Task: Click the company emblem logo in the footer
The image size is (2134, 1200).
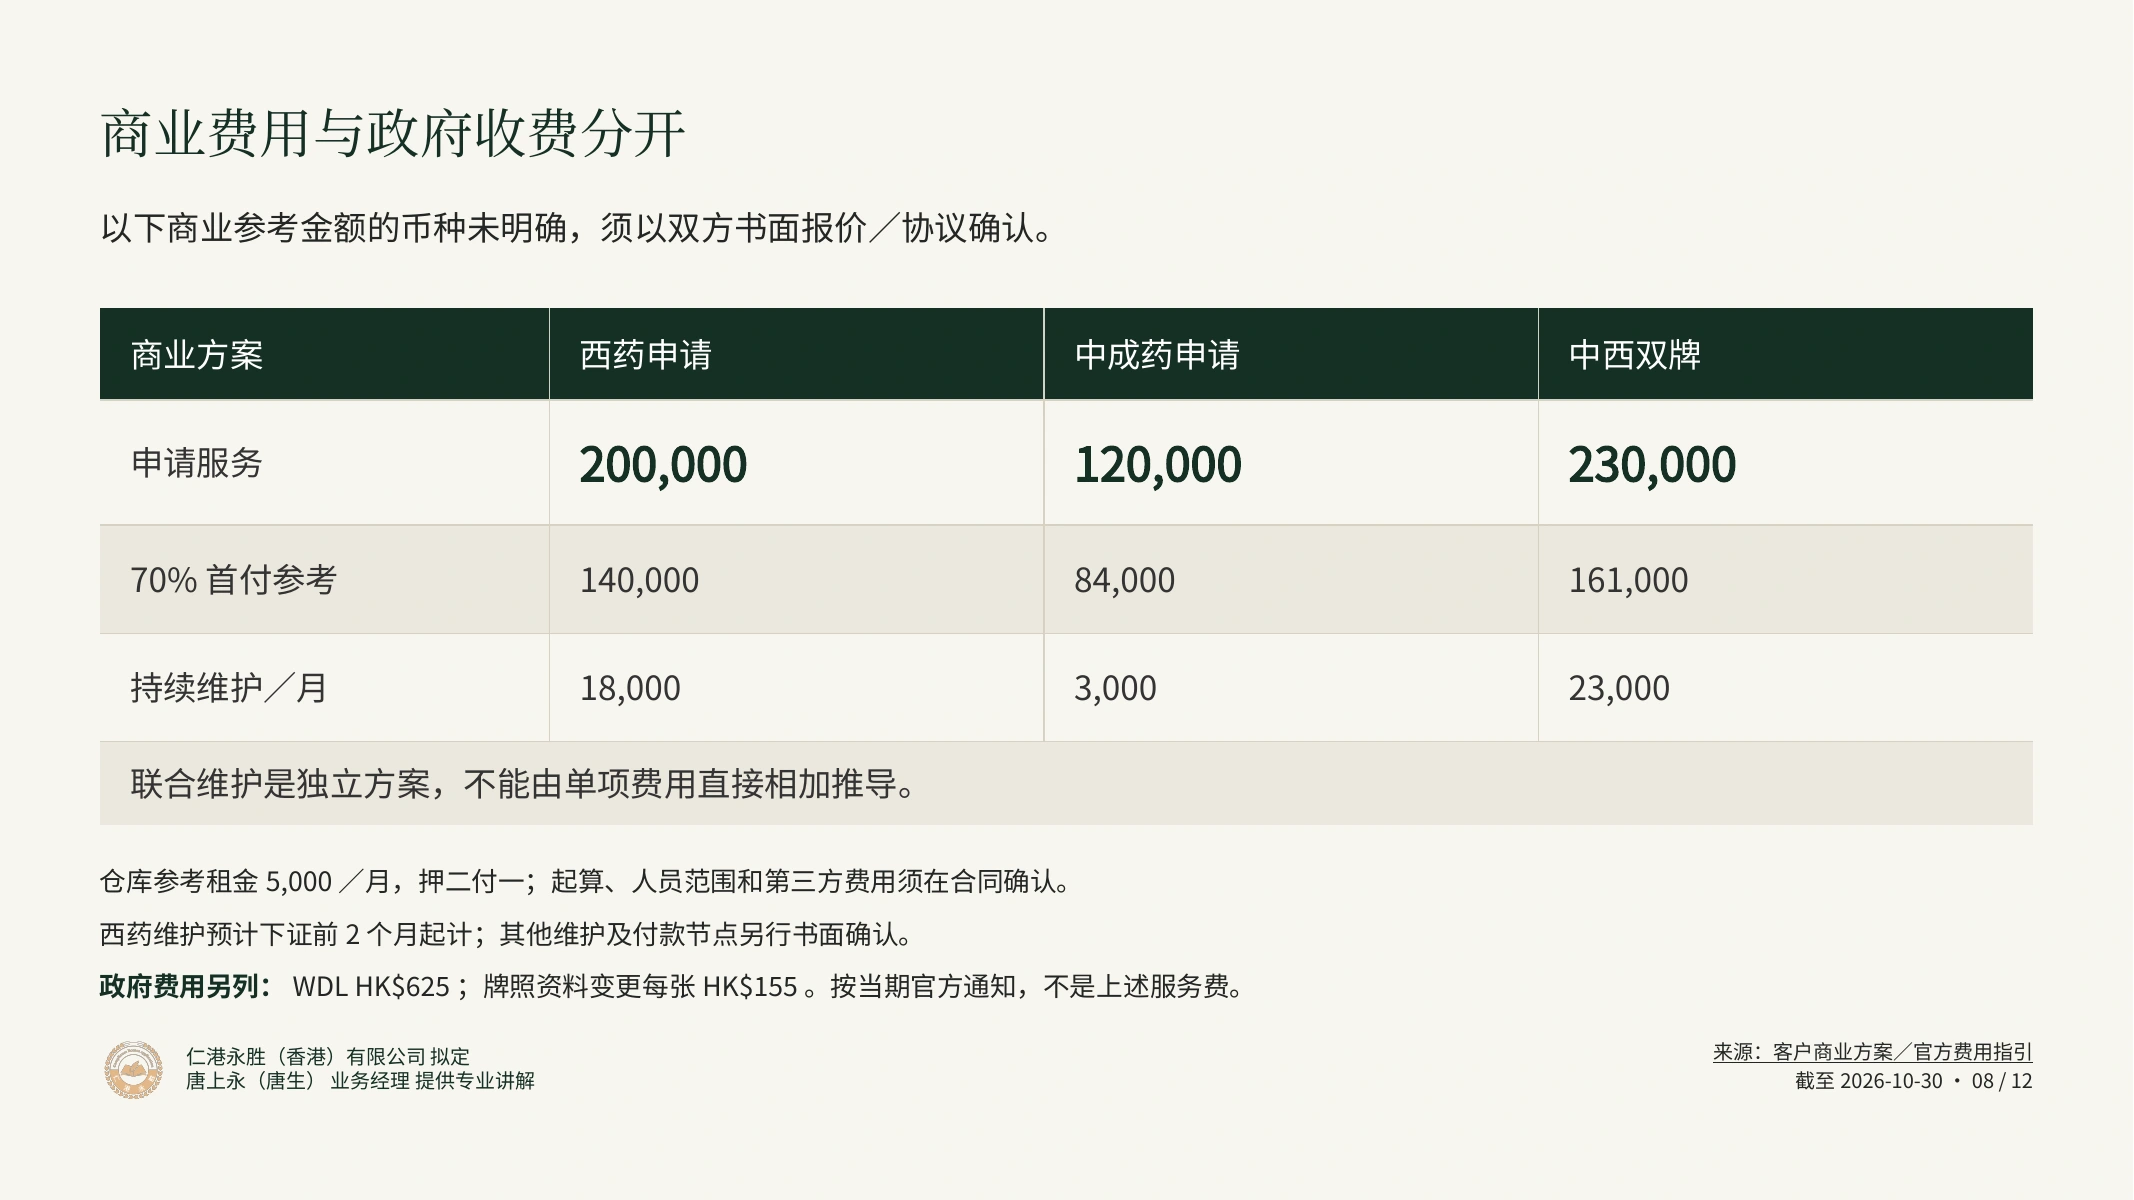Action: pos(134,1069)
